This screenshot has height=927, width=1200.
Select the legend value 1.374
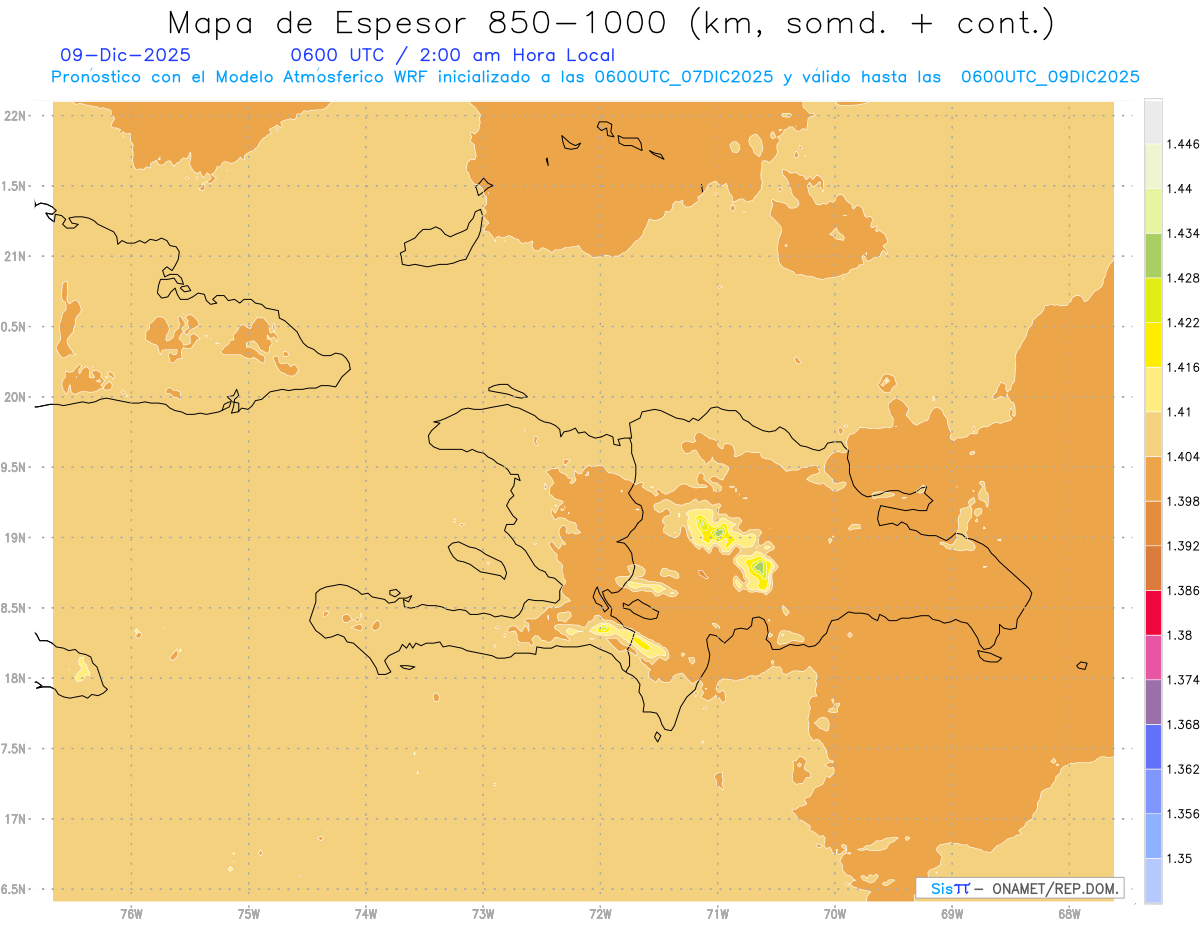pos(1182,680)
